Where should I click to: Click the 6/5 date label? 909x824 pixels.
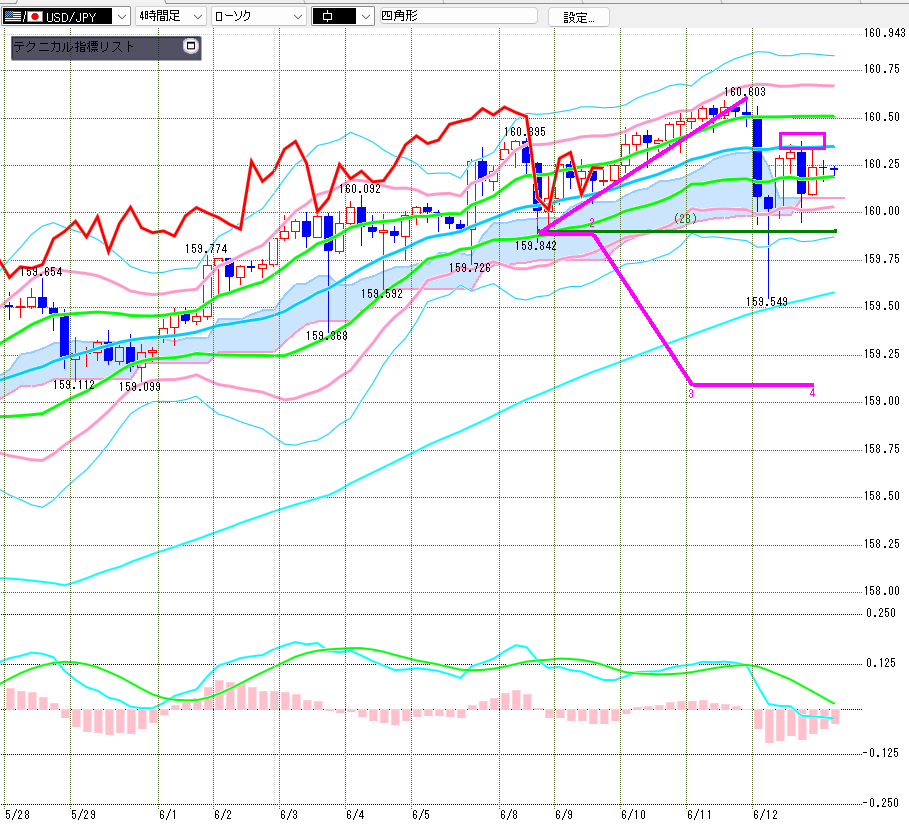[x=421, y=815]
